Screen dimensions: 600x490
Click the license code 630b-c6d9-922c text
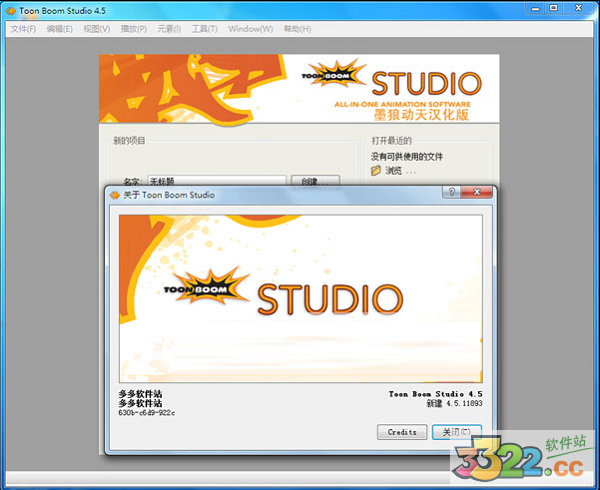[147, 413]
